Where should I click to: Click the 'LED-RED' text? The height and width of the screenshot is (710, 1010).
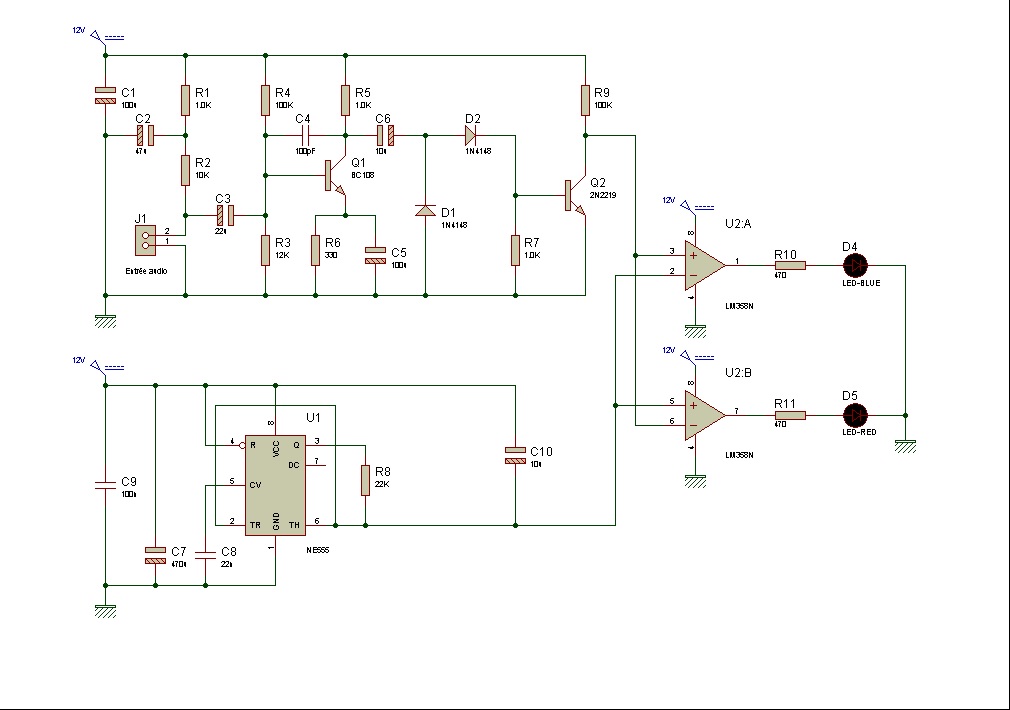point(859,432)
